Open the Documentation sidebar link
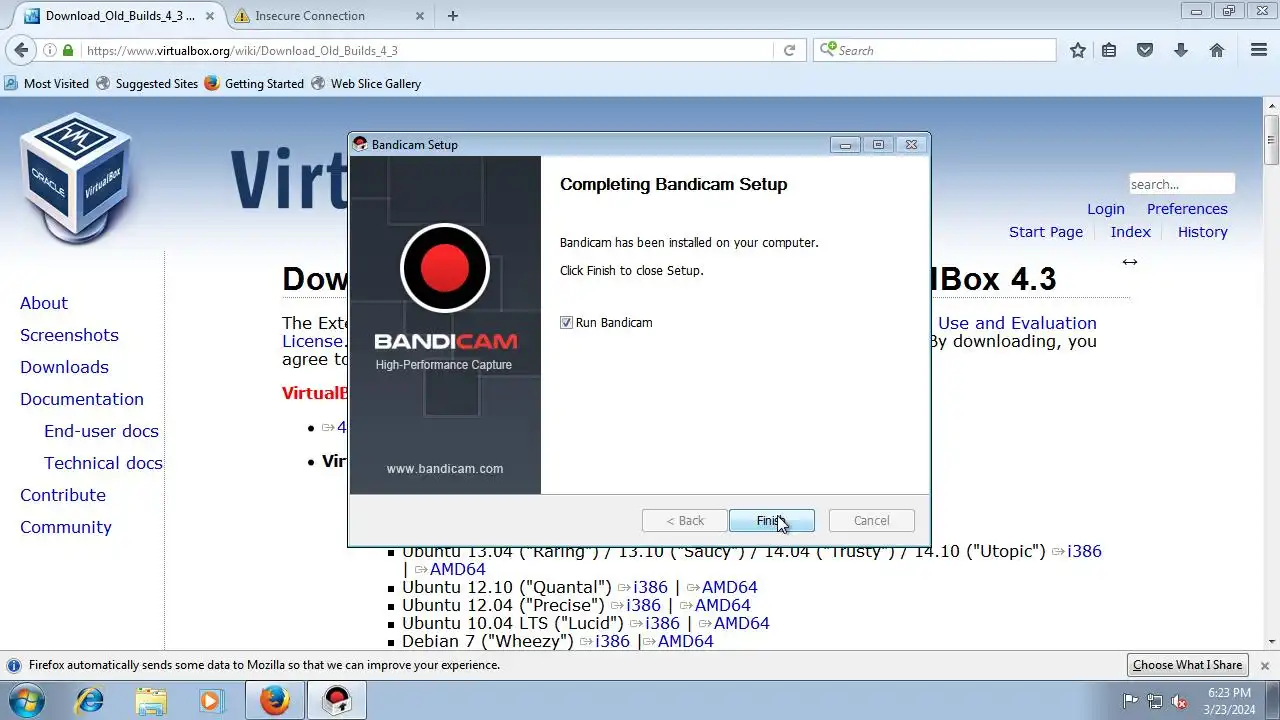The height and width of the screenshot is (720, 1280). click(82, 399)
